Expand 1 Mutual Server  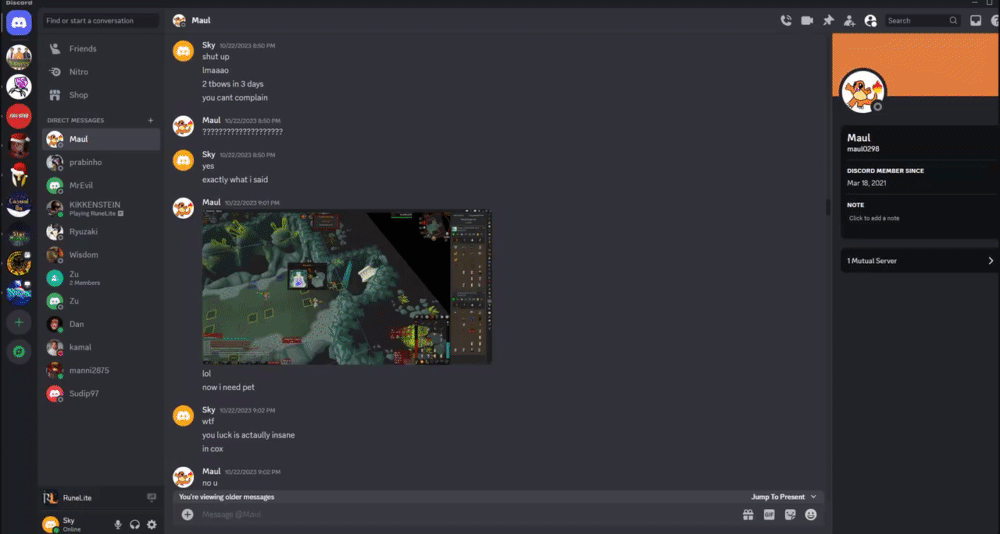pos(919,261)
